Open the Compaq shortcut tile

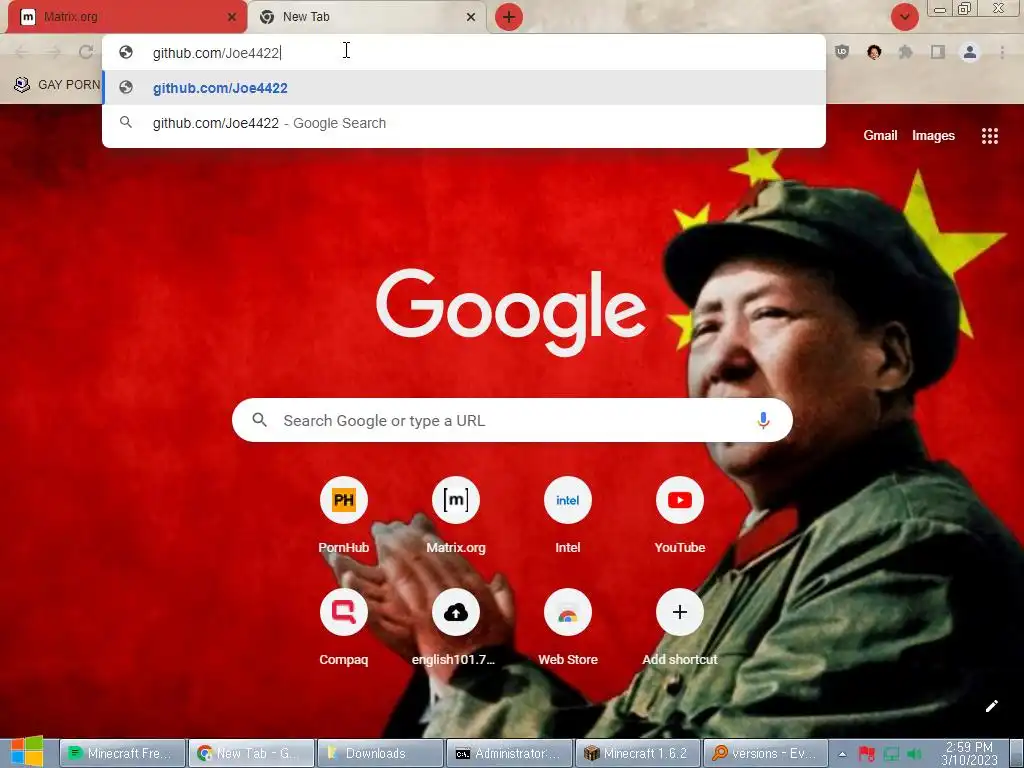tap(344, 627)
